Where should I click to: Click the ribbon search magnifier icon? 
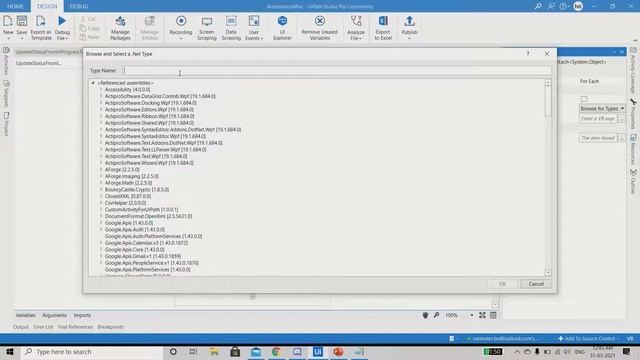click(538, 6)
